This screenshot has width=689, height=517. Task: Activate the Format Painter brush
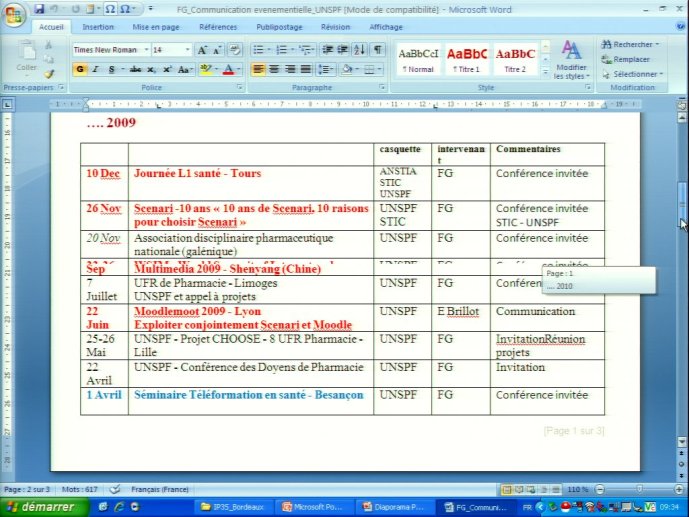coord(49,74)
